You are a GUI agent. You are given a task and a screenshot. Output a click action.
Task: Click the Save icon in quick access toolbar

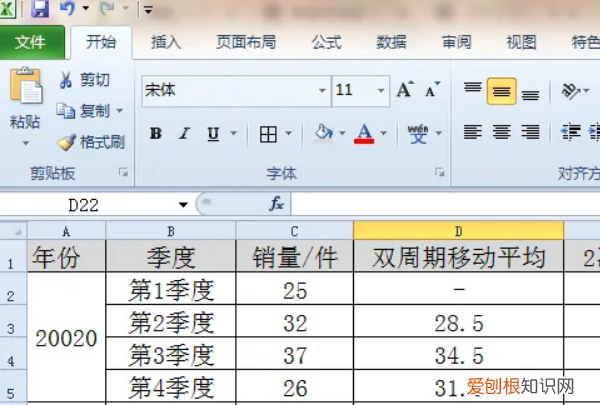pyautogui.click(x=40, y=8)
